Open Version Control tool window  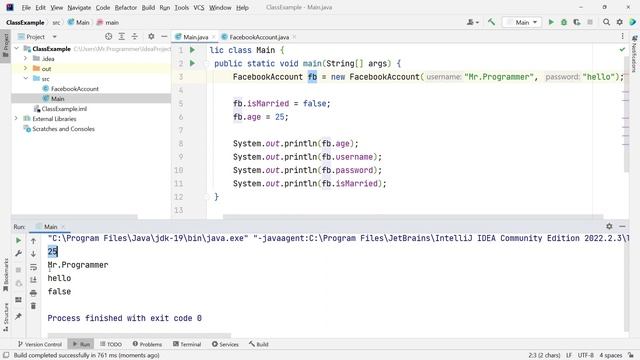[x=40, y=344]
